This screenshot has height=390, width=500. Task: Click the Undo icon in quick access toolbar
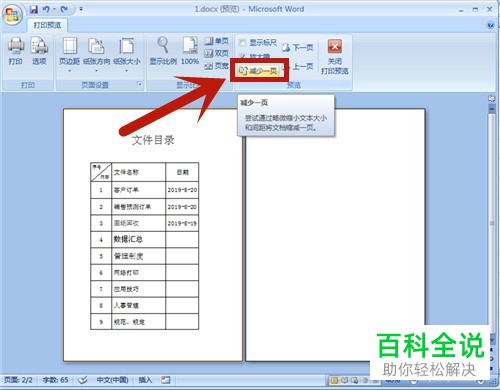[x=46, y=9]
